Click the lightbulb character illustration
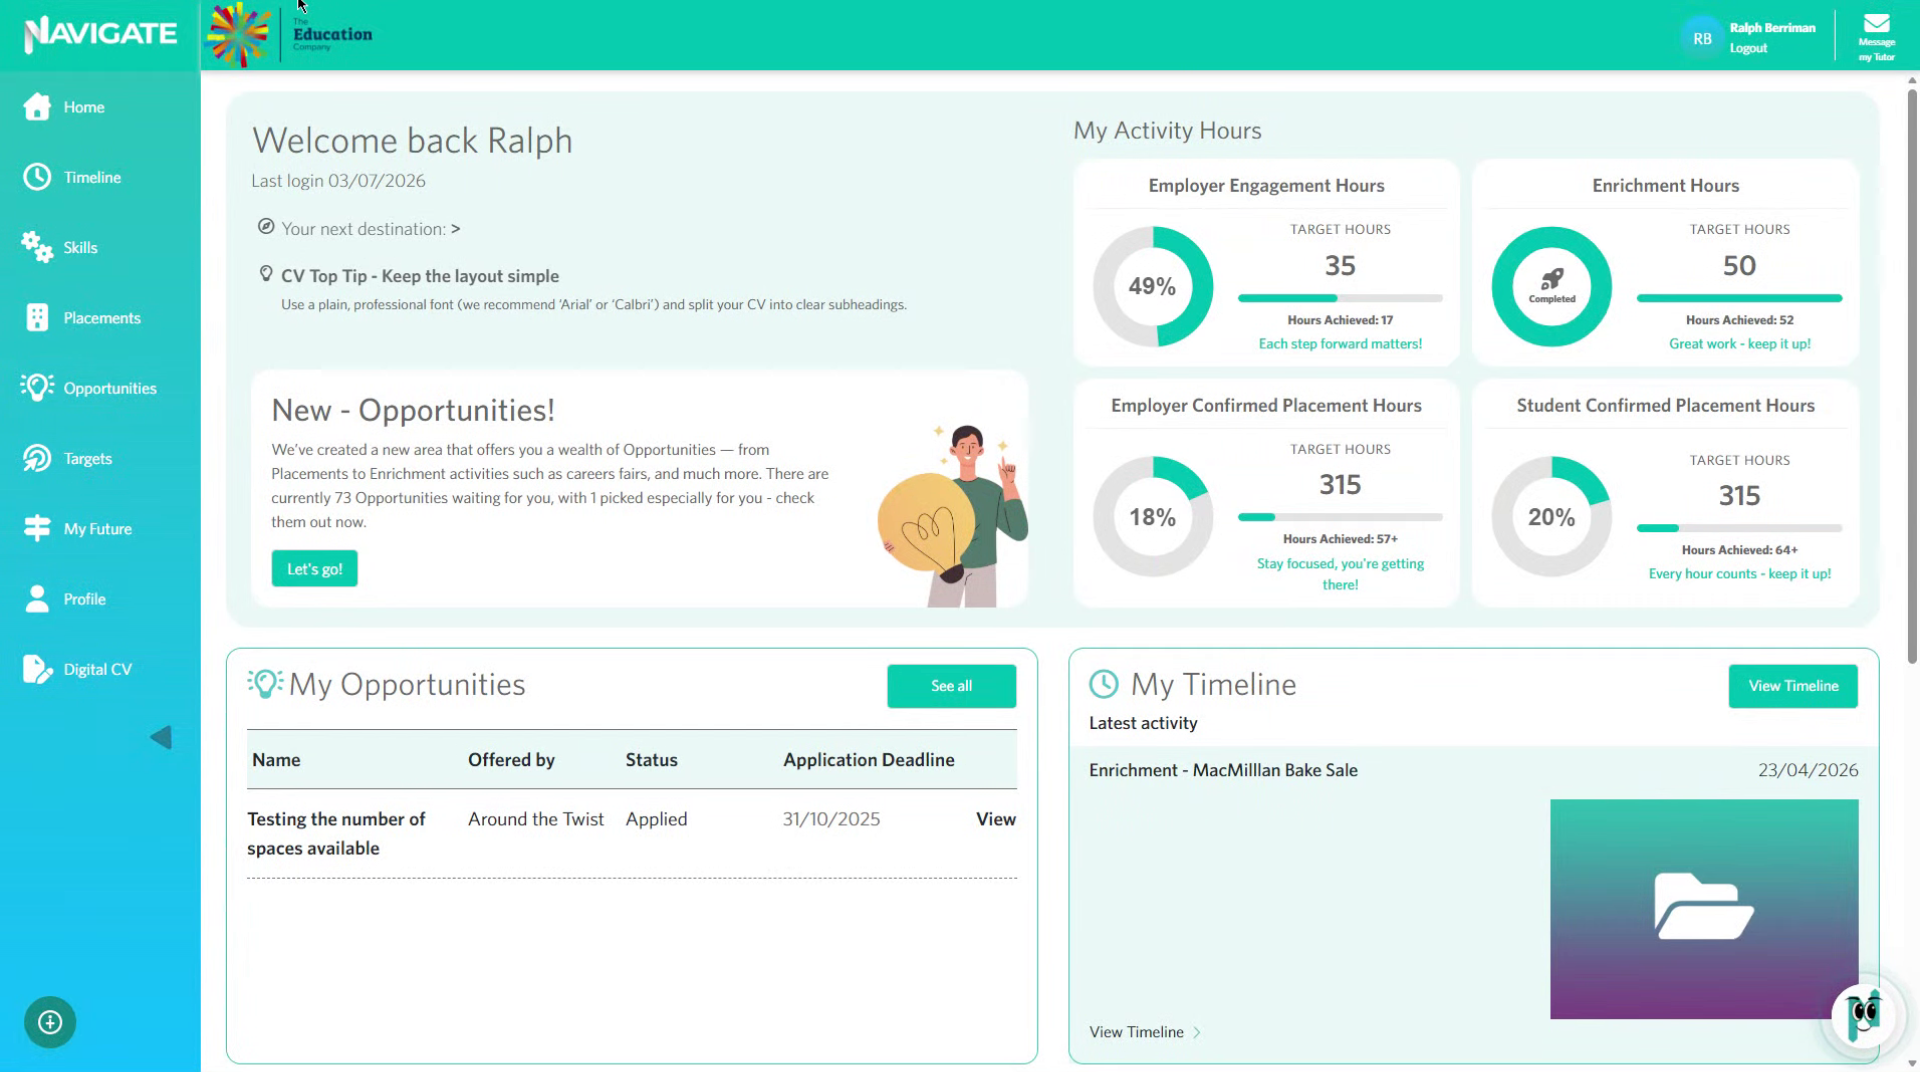 (951, 515)
